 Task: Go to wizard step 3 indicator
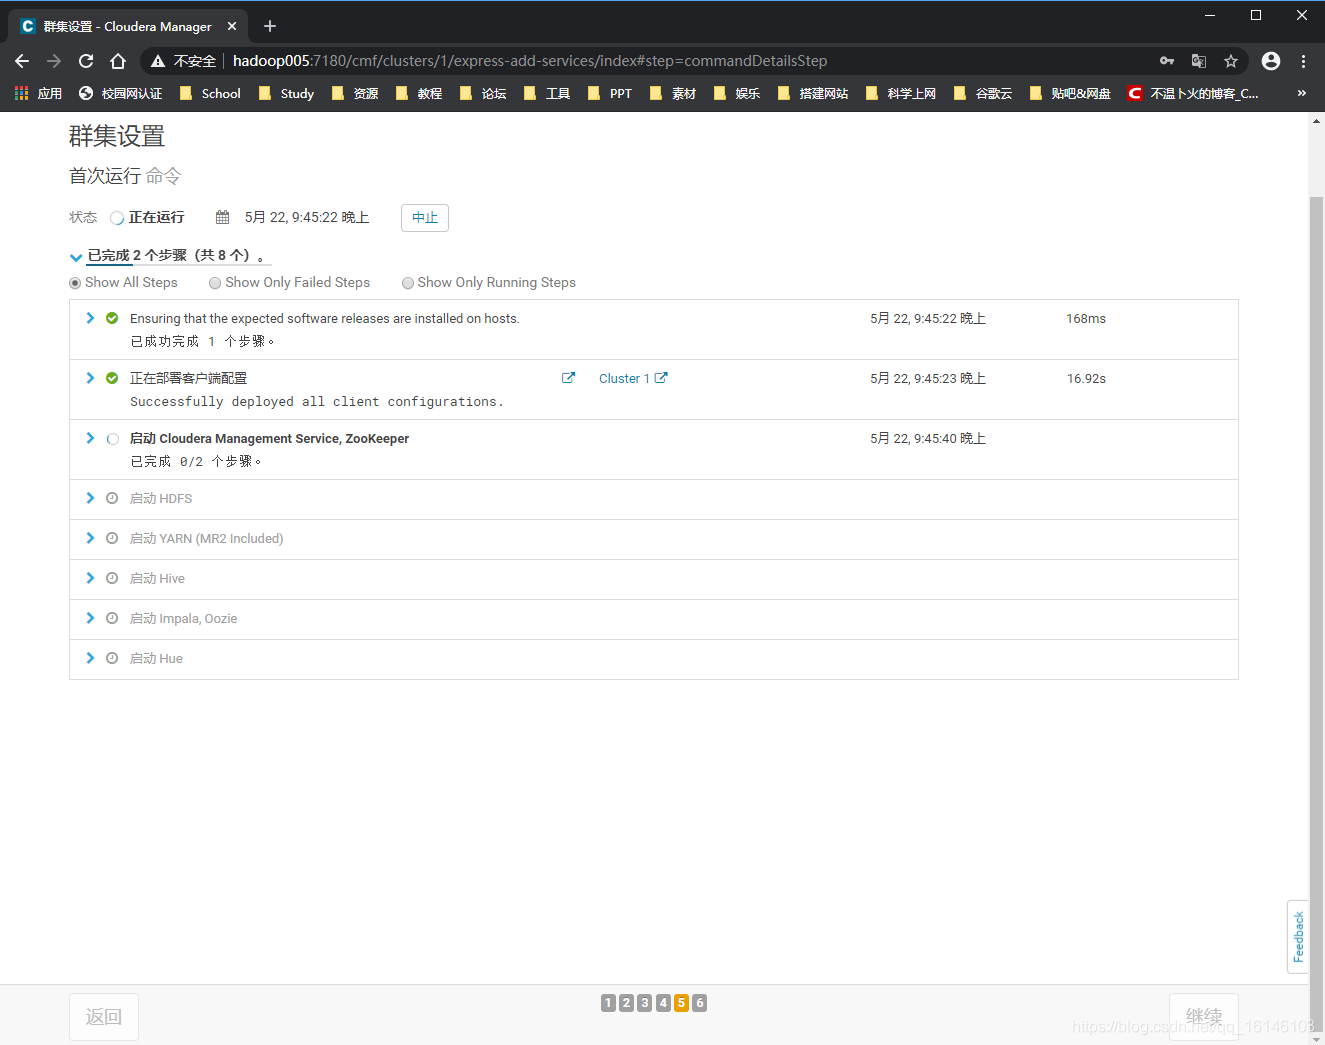(645, 1003)
